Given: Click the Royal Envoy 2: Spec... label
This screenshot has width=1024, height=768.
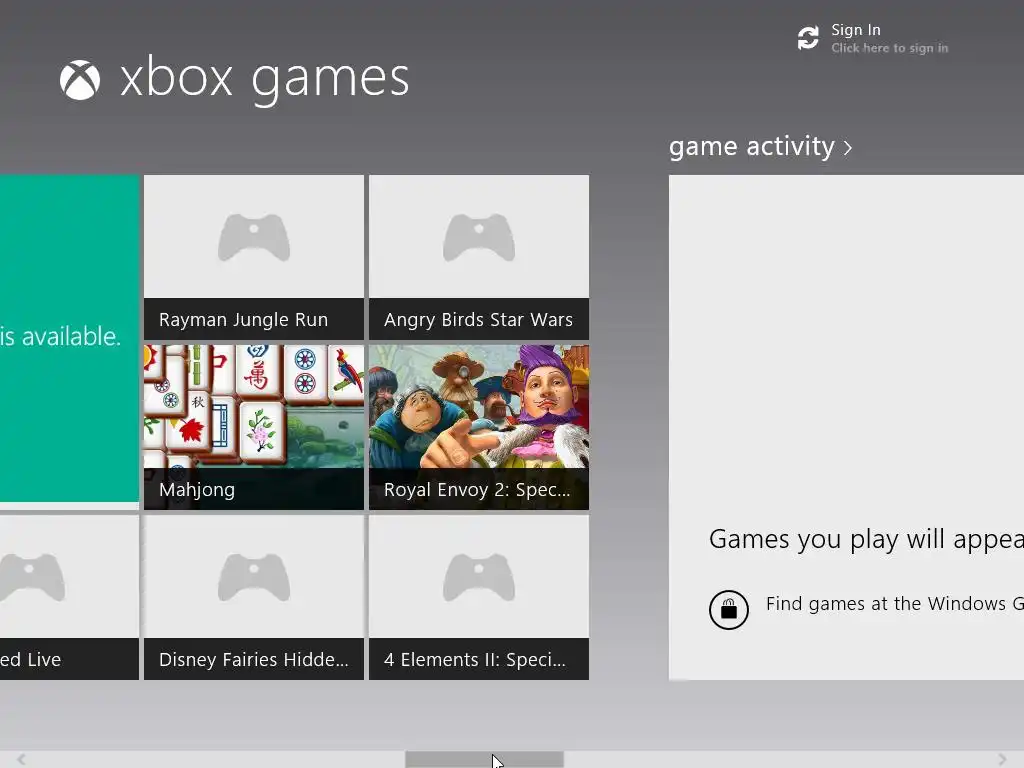Looking at the screenshot, I should pyautogui.click(x=477, y=490).
